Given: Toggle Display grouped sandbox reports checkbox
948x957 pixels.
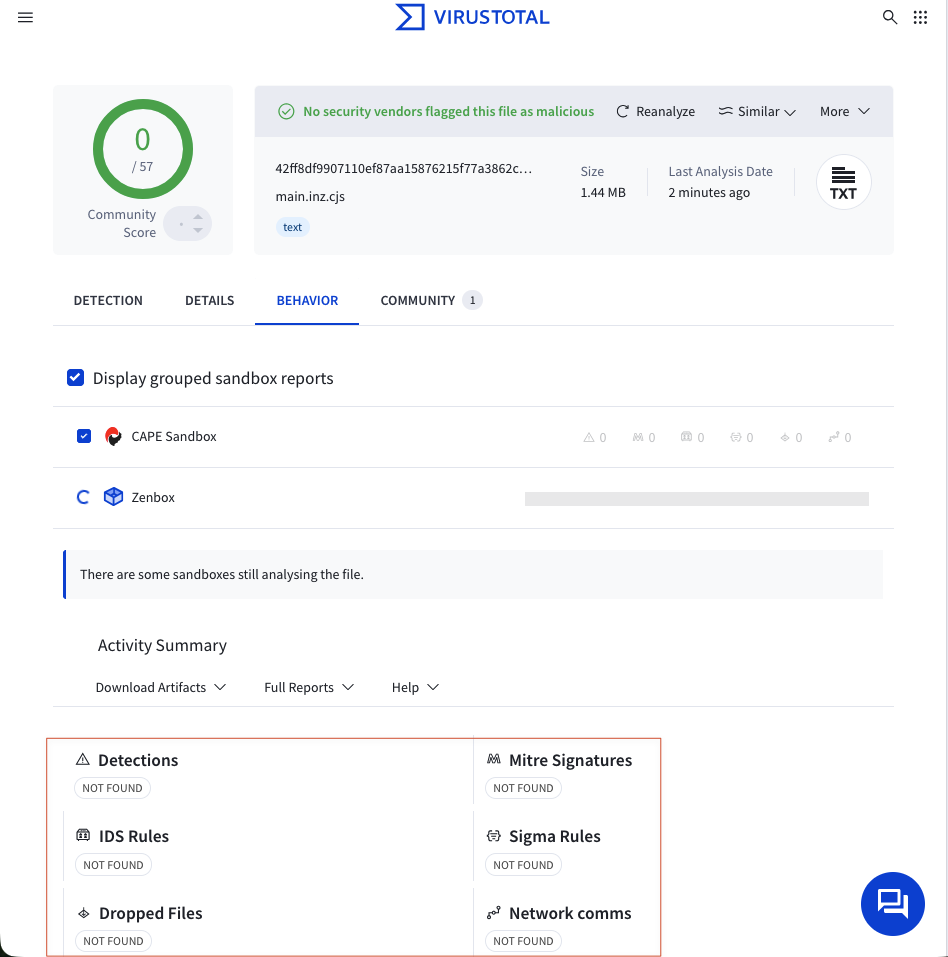Looking at the screenshot, I should (x=75, y=378).
